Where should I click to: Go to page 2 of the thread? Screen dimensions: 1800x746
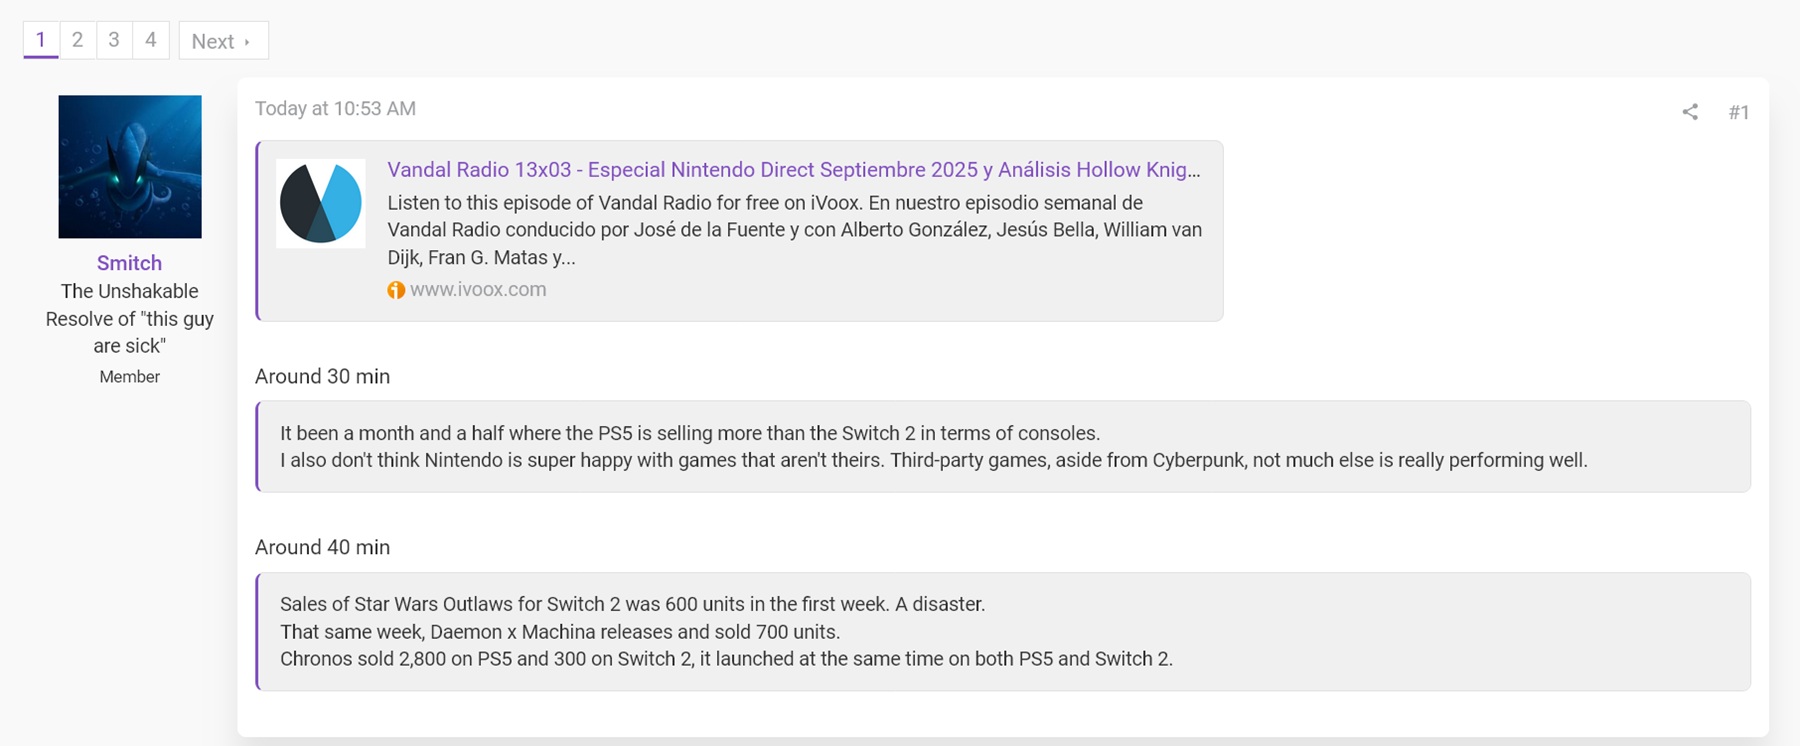tap(77, 40)
